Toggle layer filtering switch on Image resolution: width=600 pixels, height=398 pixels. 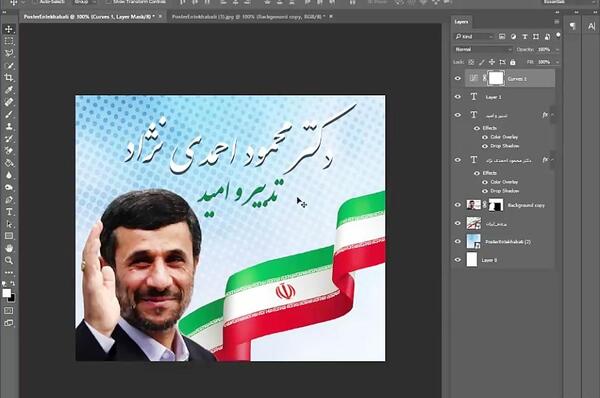click(558, 36)
